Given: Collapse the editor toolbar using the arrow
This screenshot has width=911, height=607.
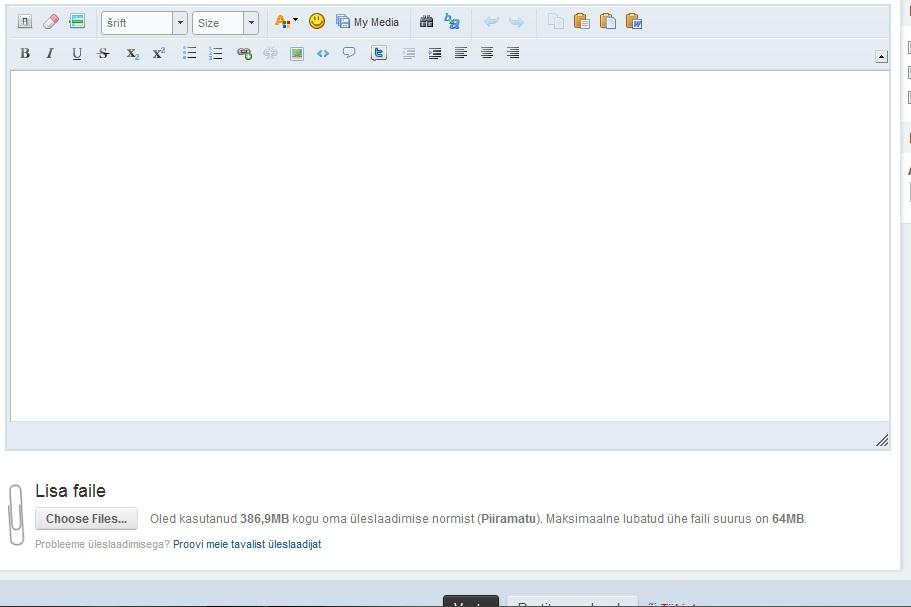Looking at the screenshot, I should pyautogui.click(x=881, y=57).
